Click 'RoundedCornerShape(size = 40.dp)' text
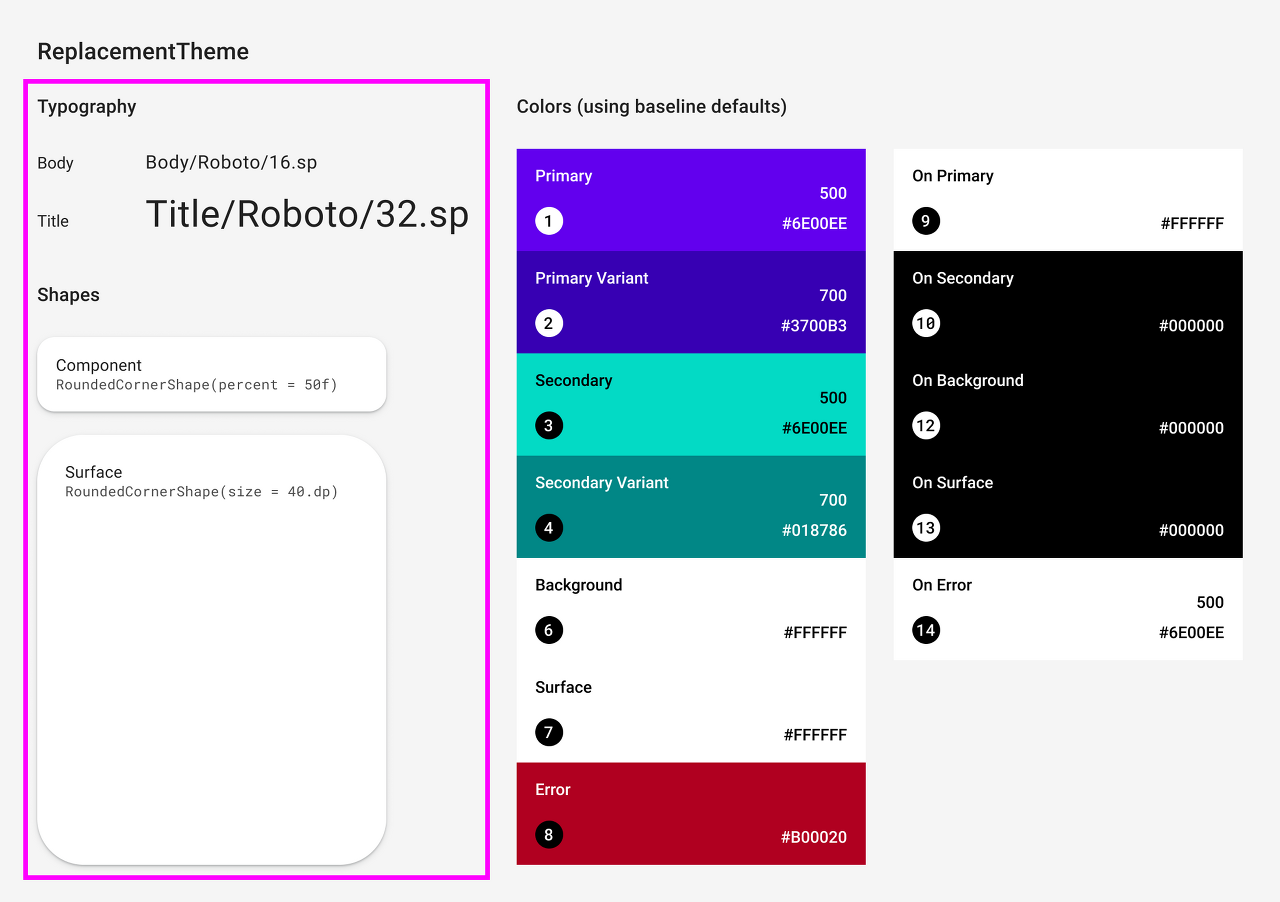 coord(202,492)
